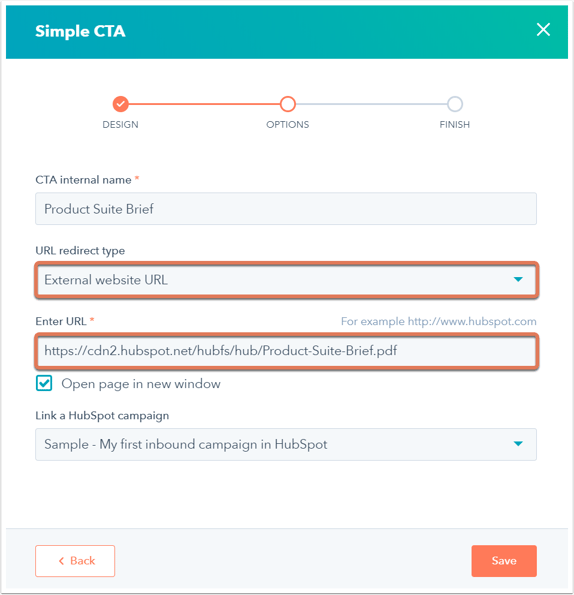Click the Simple CTA header title

[80, 31]
